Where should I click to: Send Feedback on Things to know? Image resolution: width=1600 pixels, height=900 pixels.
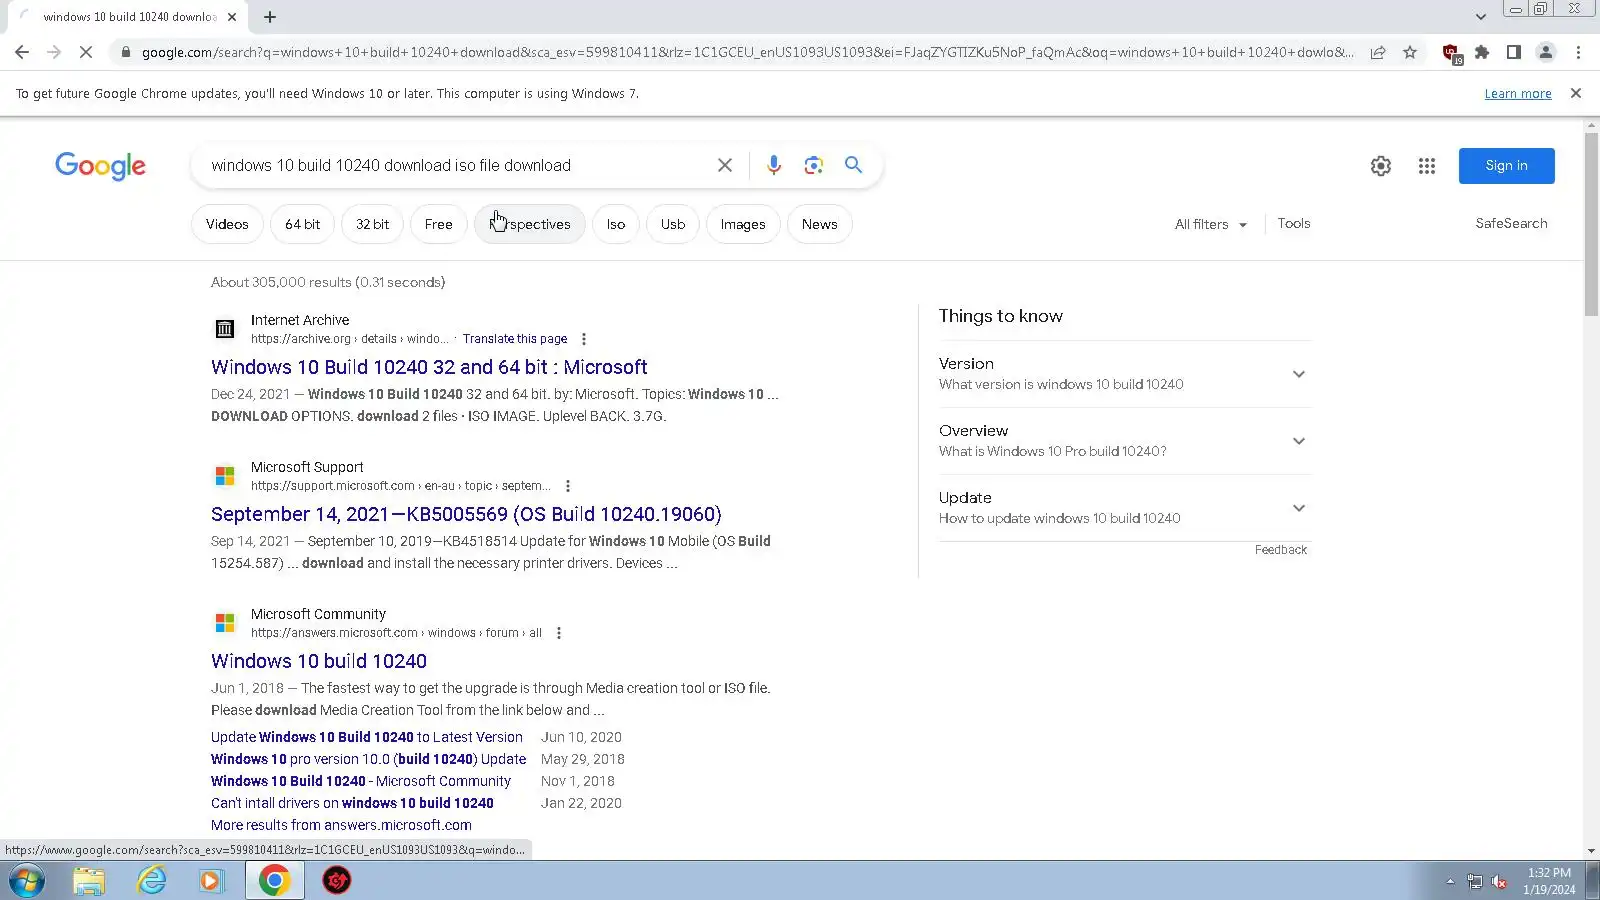pyautogui.click(x=1281, y=550)
